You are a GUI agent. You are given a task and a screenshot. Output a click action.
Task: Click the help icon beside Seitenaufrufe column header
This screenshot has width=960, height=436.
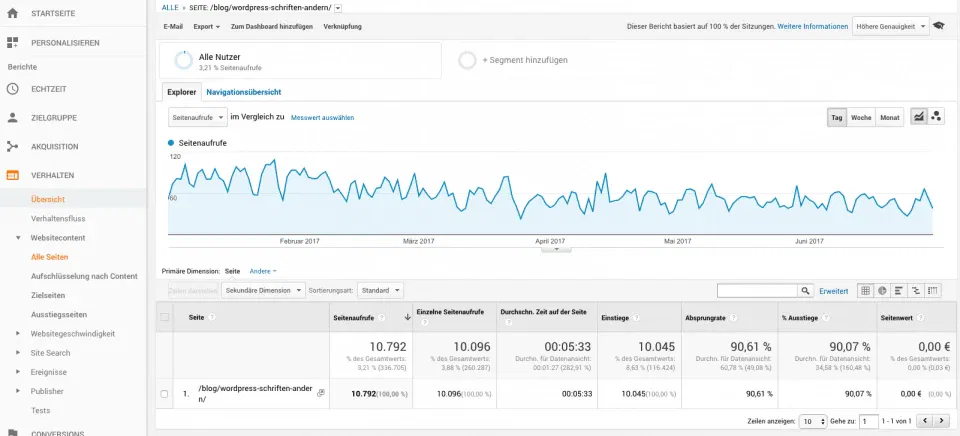[382, 317]
